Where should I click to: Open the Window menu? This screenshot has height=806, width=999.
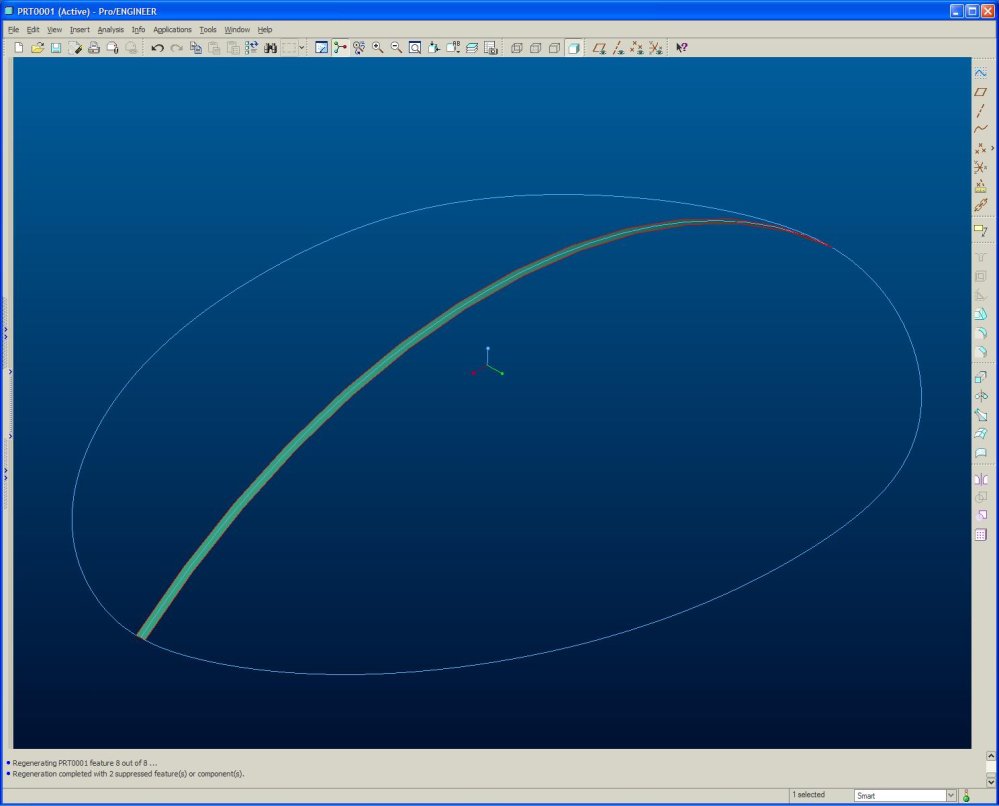[237, 30]
